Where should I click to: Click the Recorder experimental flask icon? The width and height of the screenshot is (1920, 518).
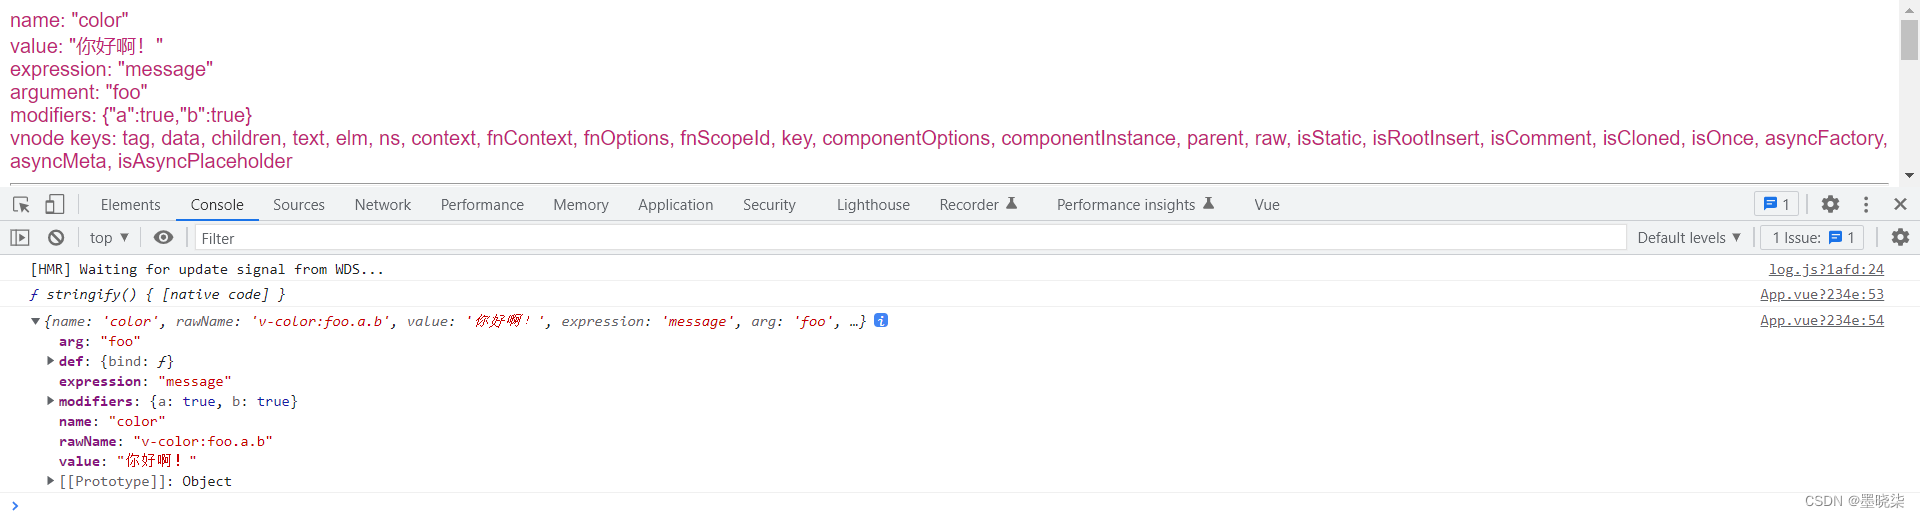(1011, 203)
